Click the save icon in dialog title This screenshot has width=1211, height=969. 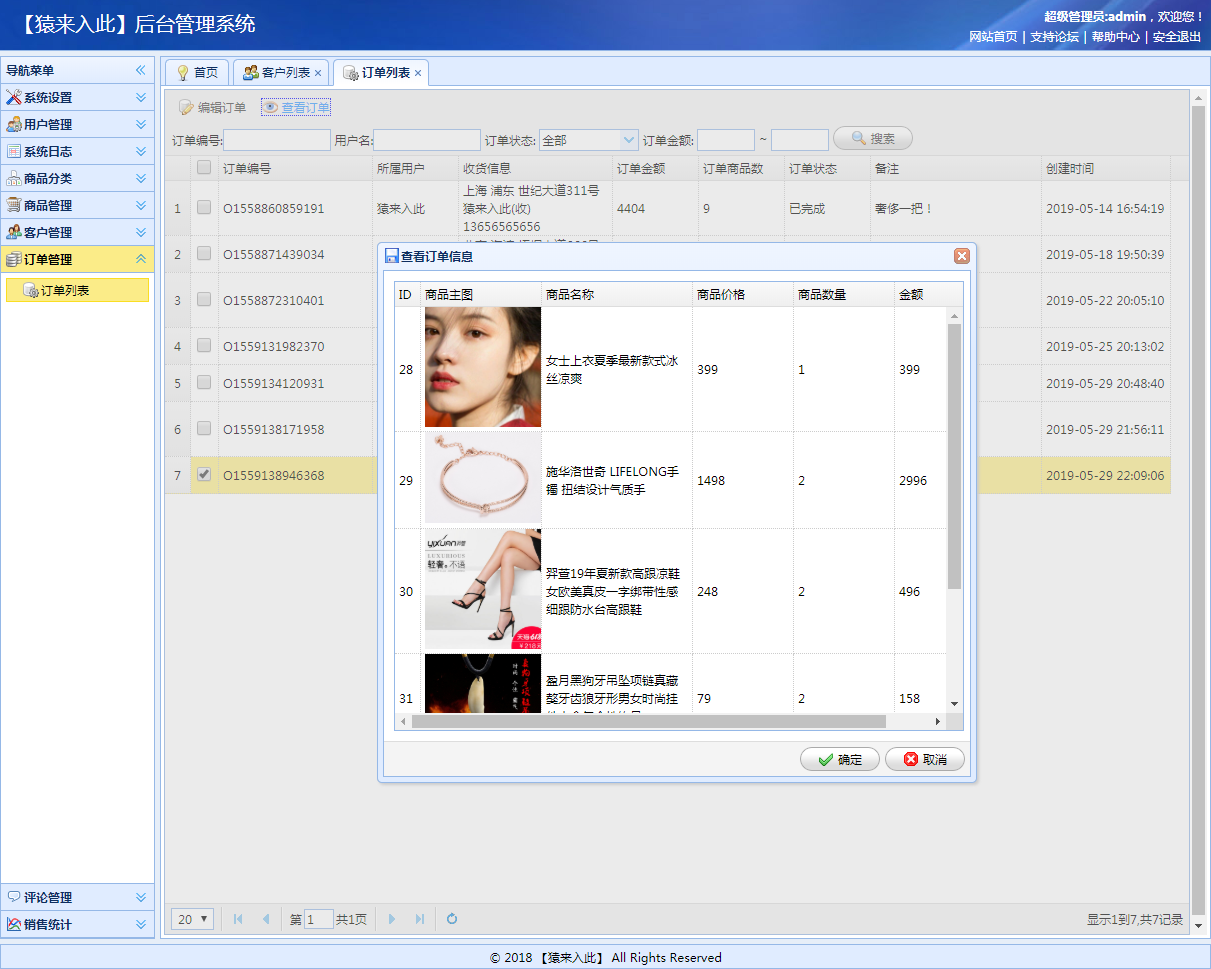[x=392, y=256]
